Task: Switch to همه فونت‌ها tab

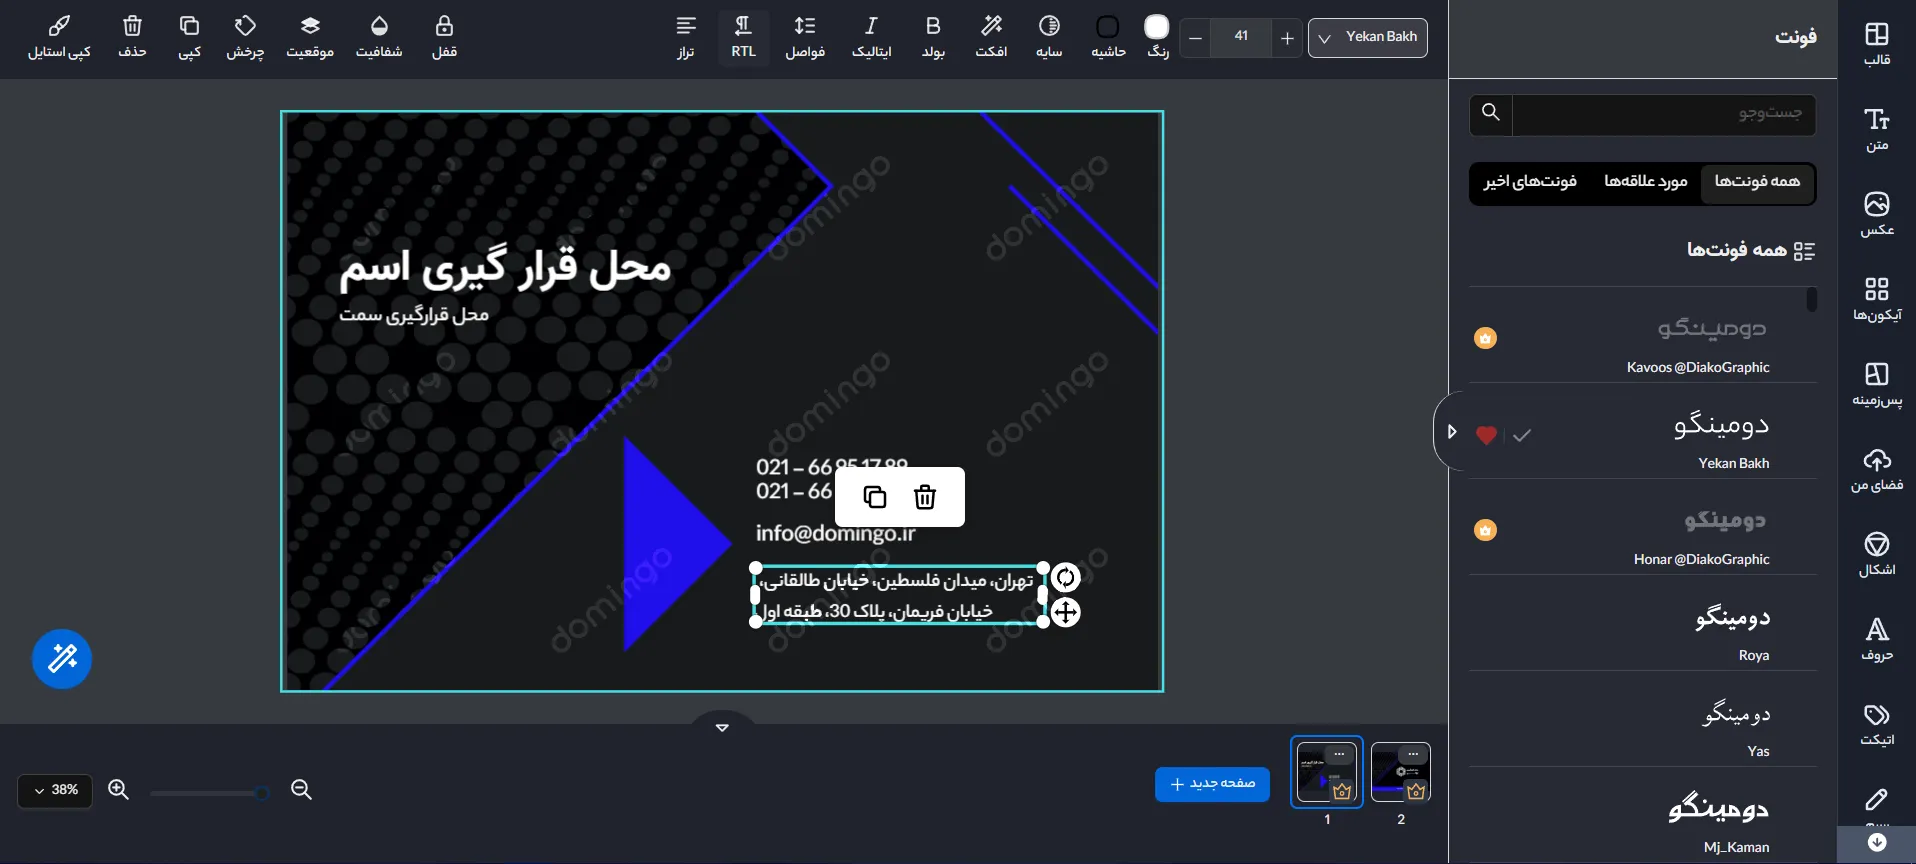Action: (1757, 182)
